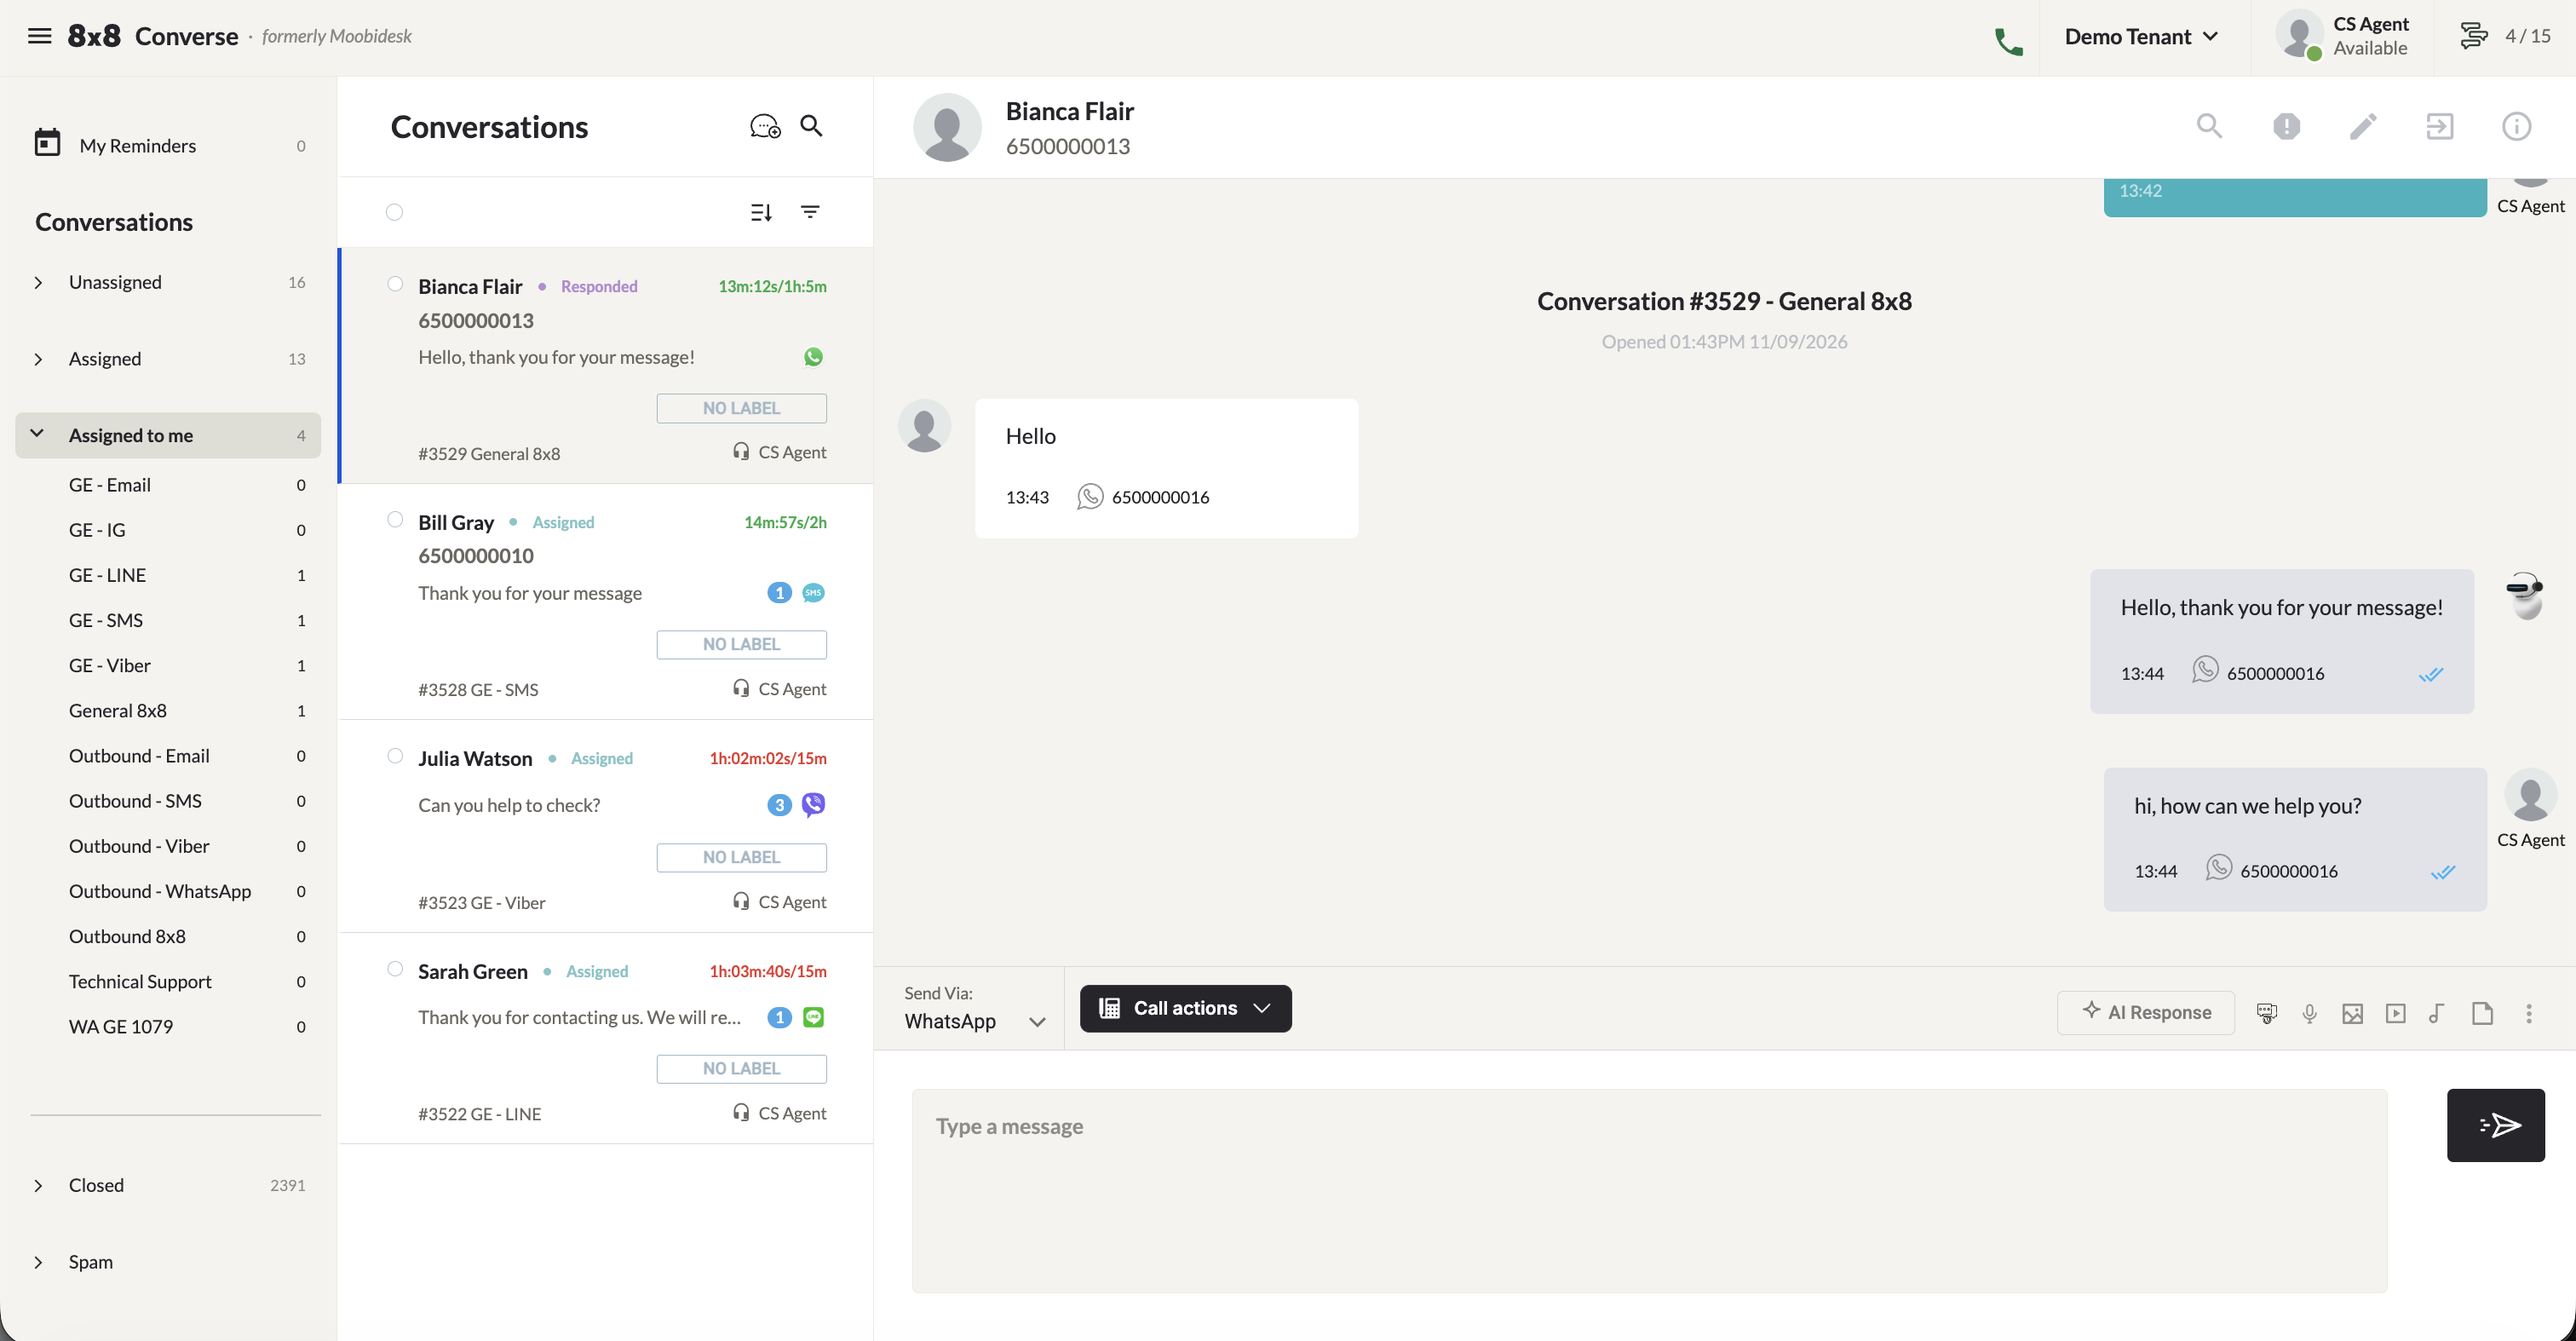Viewport: 2576px width, 1341px height.
Task: Expand the Unassigned conversations group
Action: click(x=38, y=283)
